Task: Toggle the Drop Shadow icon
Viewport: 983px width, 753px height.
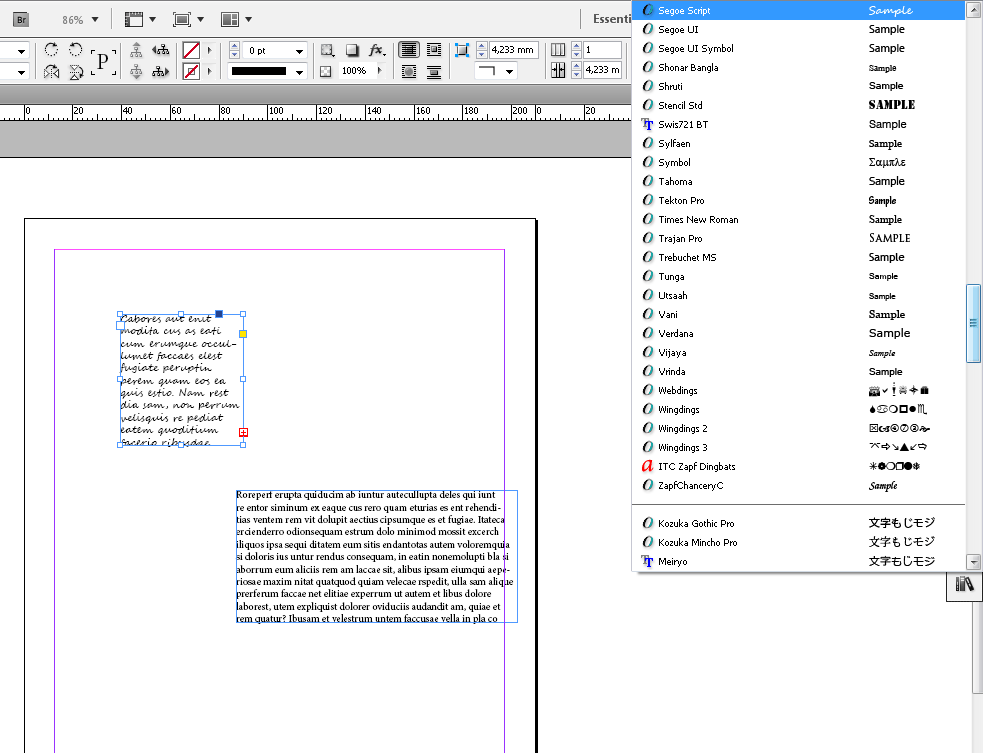Action: pos(352,50)
